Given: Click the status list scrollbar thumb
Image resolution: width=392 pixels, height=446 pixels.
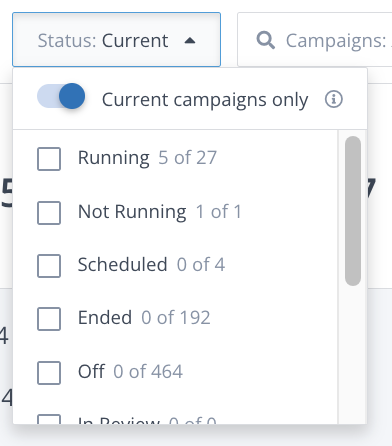Looking at the screenshot, I should coord(353,211).
